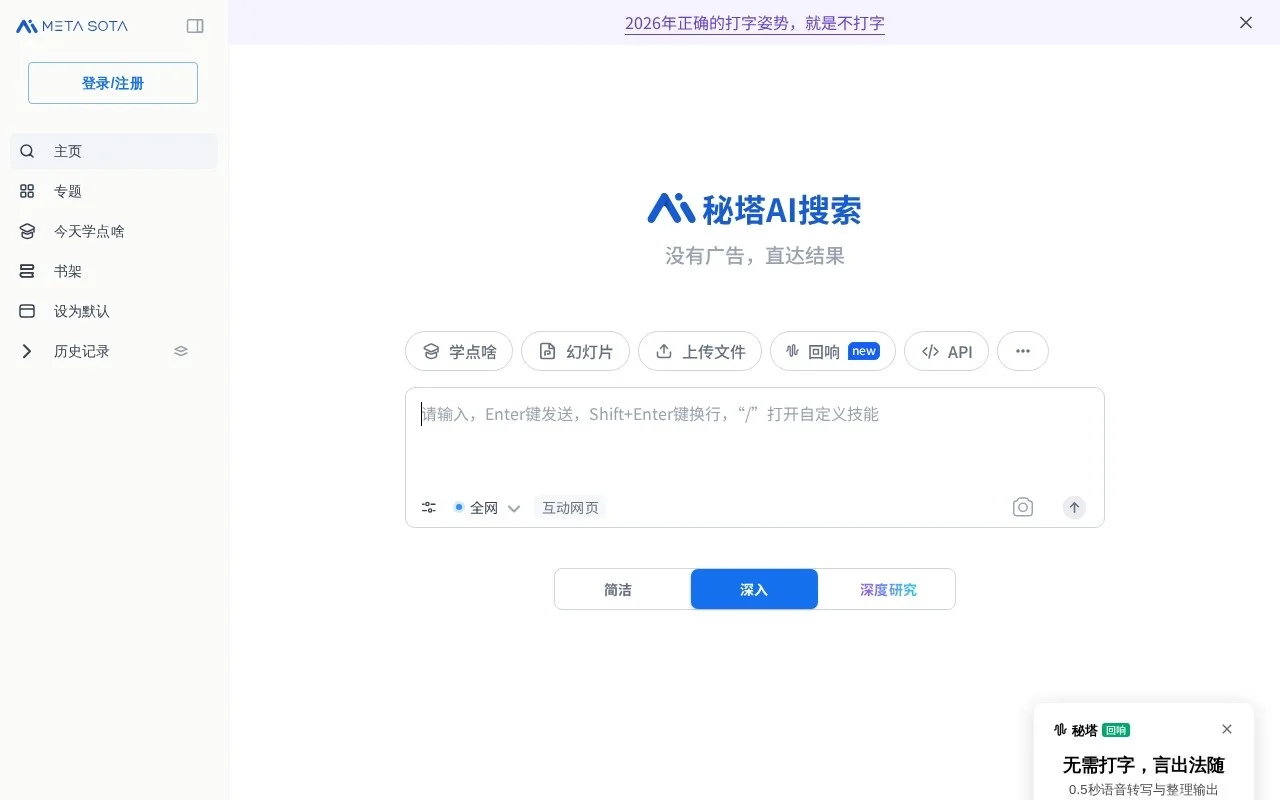Click the graduation cap icon in sidebar

(x=27, y=231)
